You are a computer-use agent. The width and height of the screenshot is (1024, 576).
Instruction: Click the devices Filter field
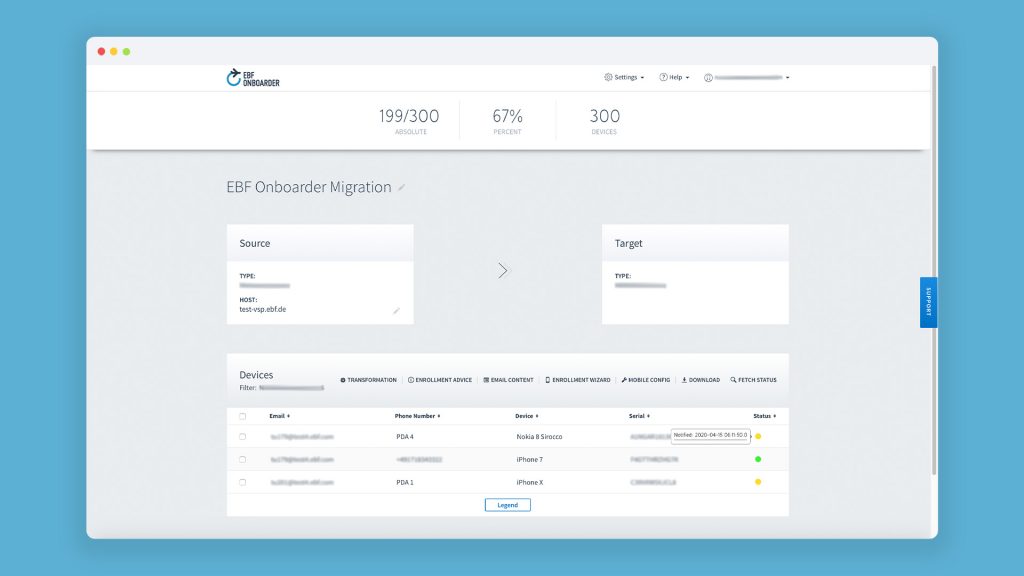click(291, 388)
